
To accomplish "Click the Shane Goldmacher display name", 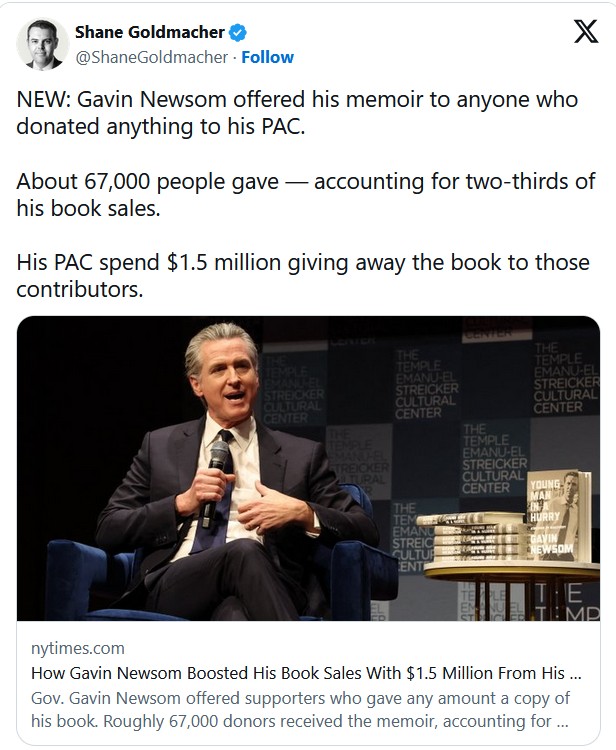I will tap(150, 32).
